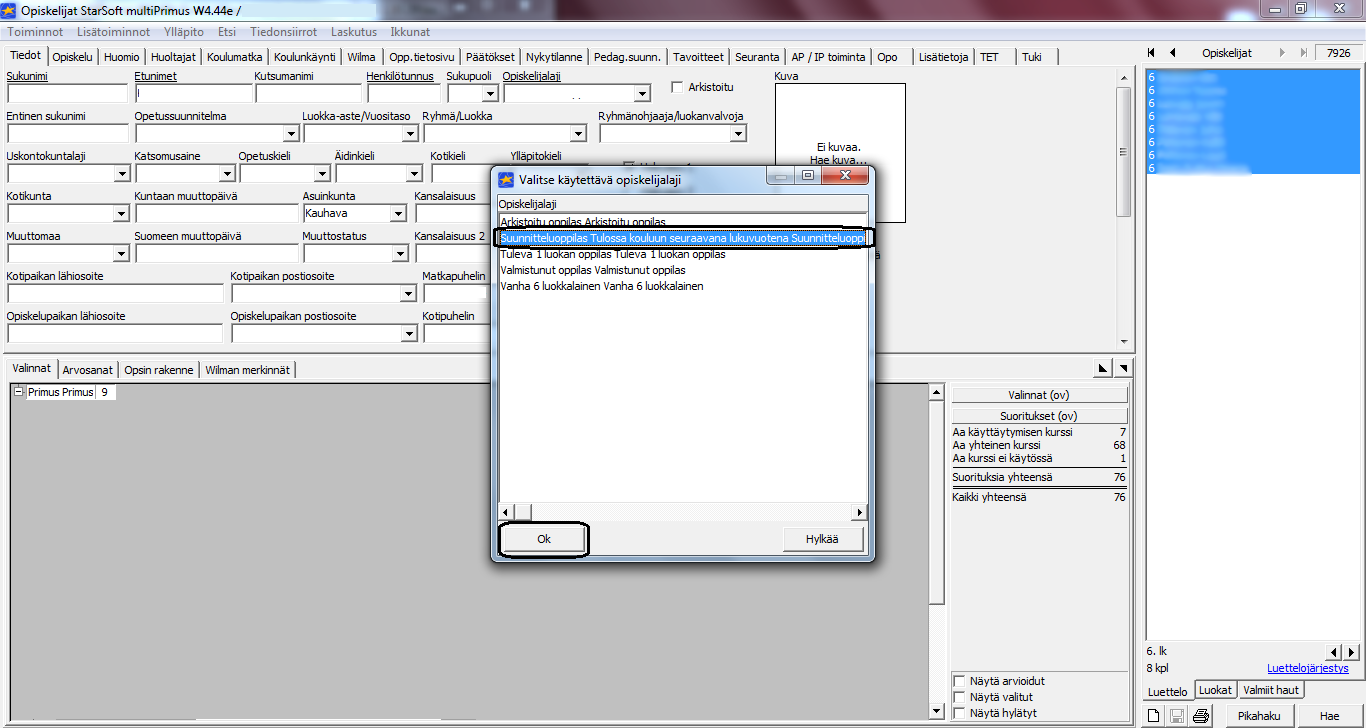Click the right arrow beside 6. lk
This screenshot has width=1366, height=728.
point(1349,652)
